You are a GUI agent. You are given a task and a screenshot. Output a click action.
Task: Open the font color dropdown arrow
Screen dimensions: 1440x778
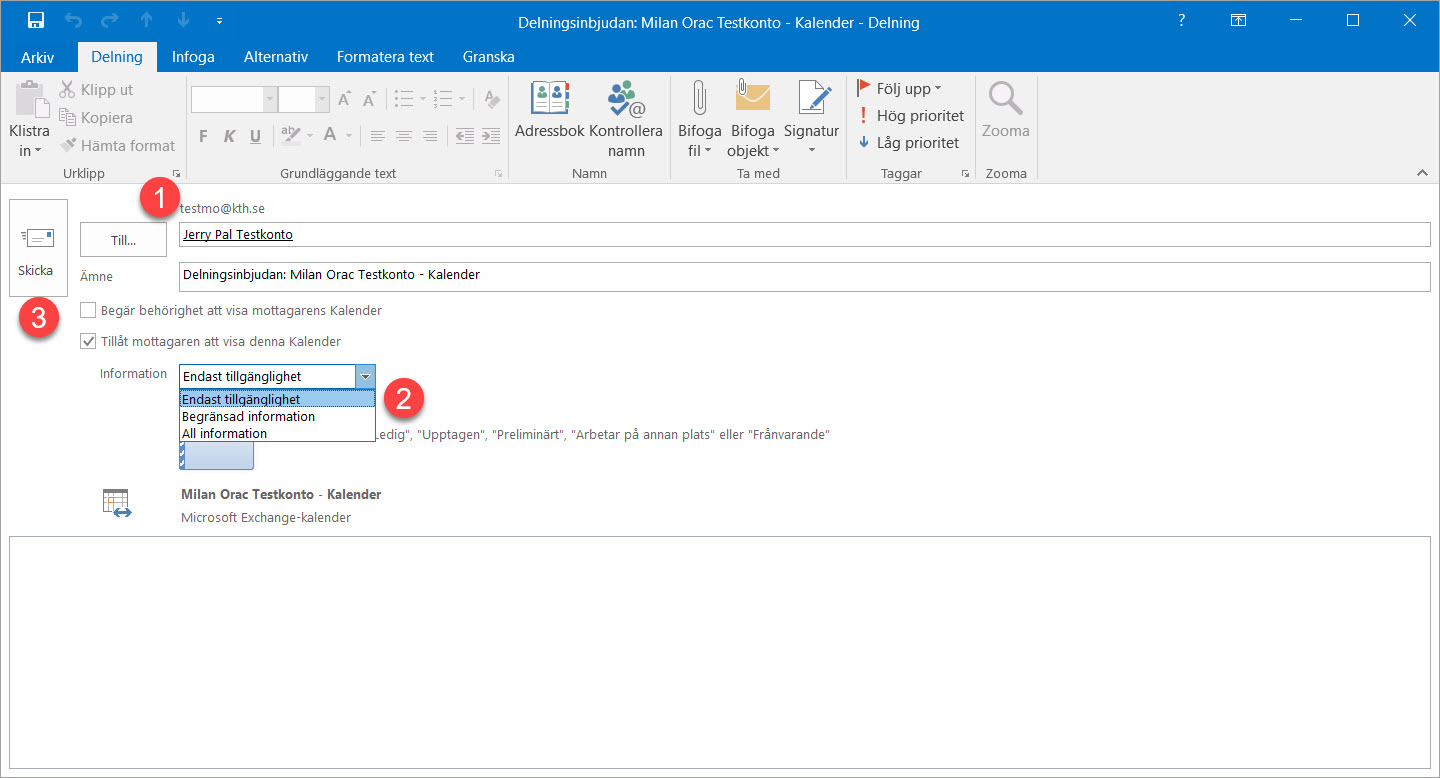(349, 136)
